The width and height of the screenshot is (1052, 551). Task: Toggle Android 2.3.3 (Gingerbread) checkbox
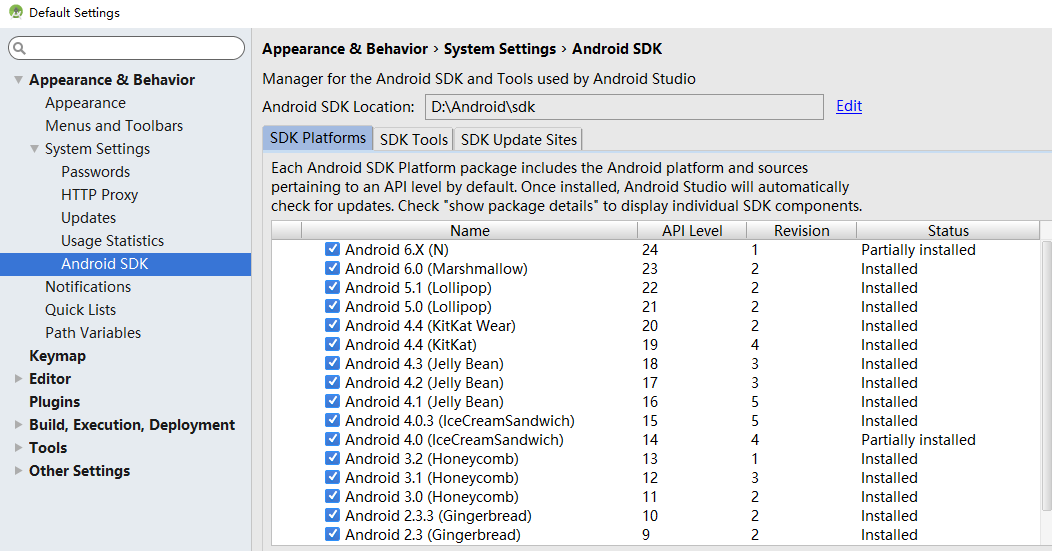pos(332,515)
